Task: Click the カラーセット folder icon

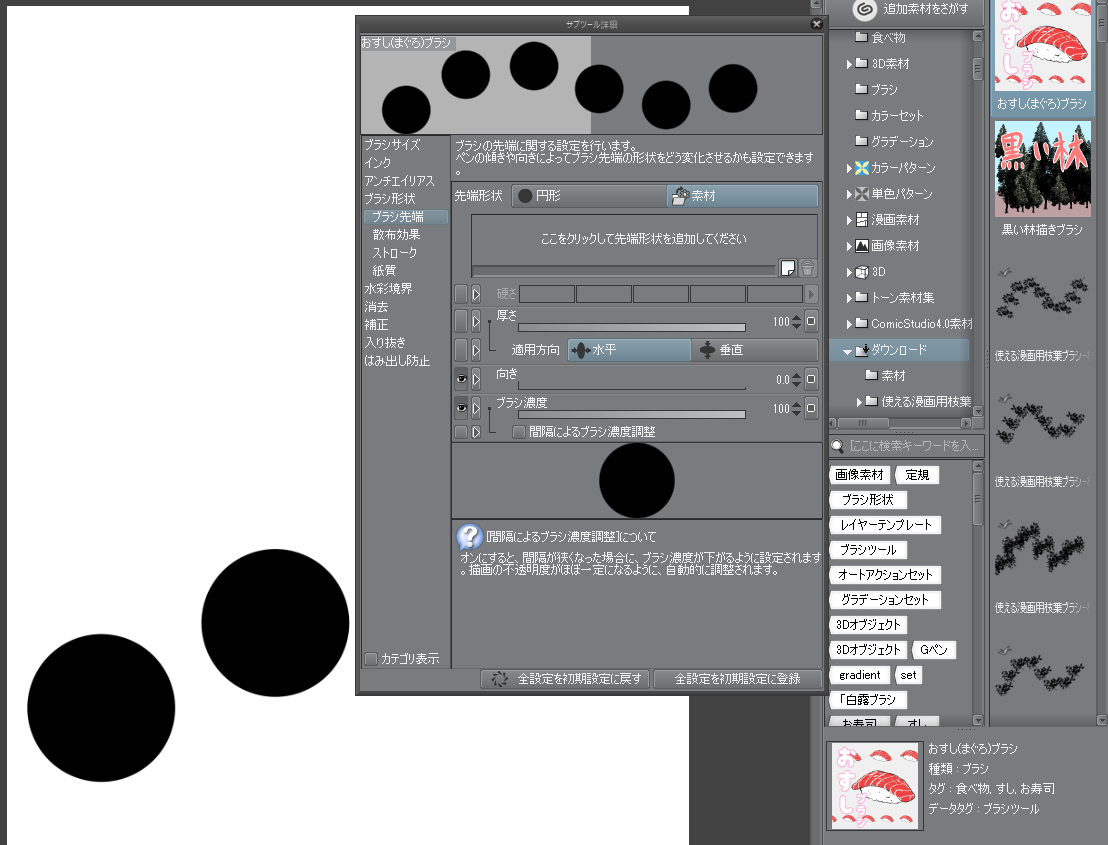Action: pos(861,114)
